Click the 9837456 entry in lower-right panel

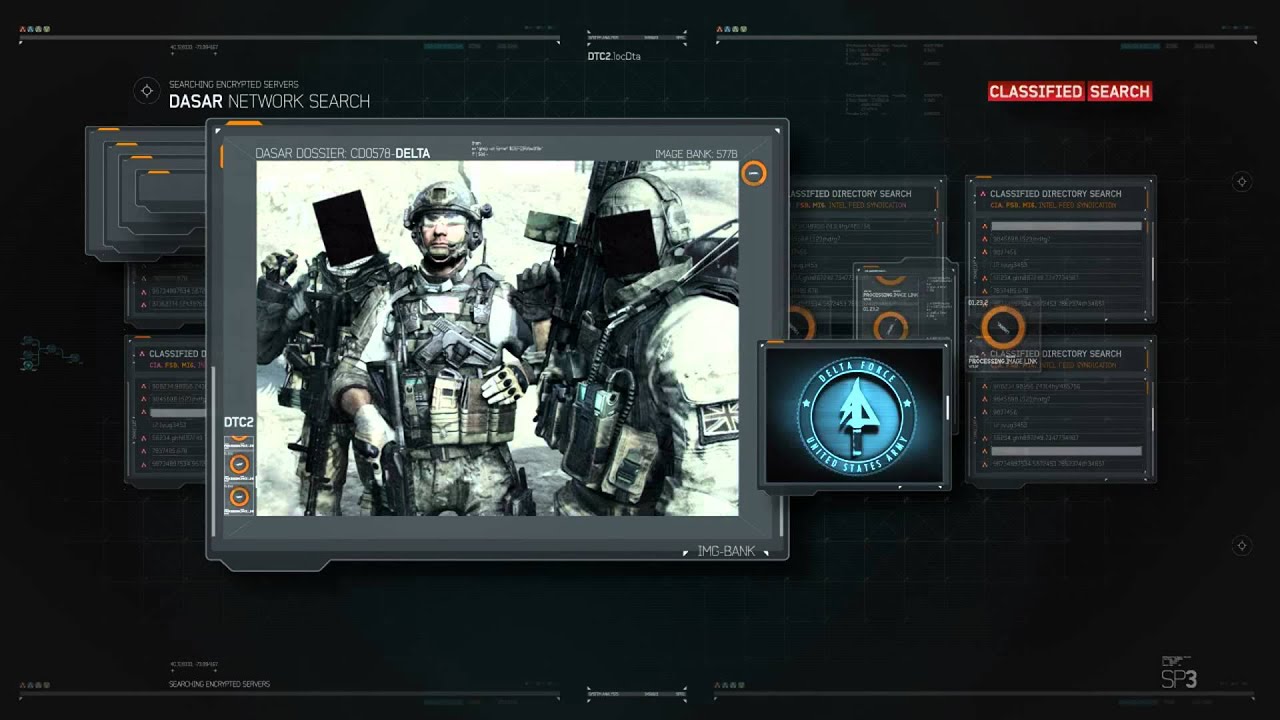(1005, 412)
